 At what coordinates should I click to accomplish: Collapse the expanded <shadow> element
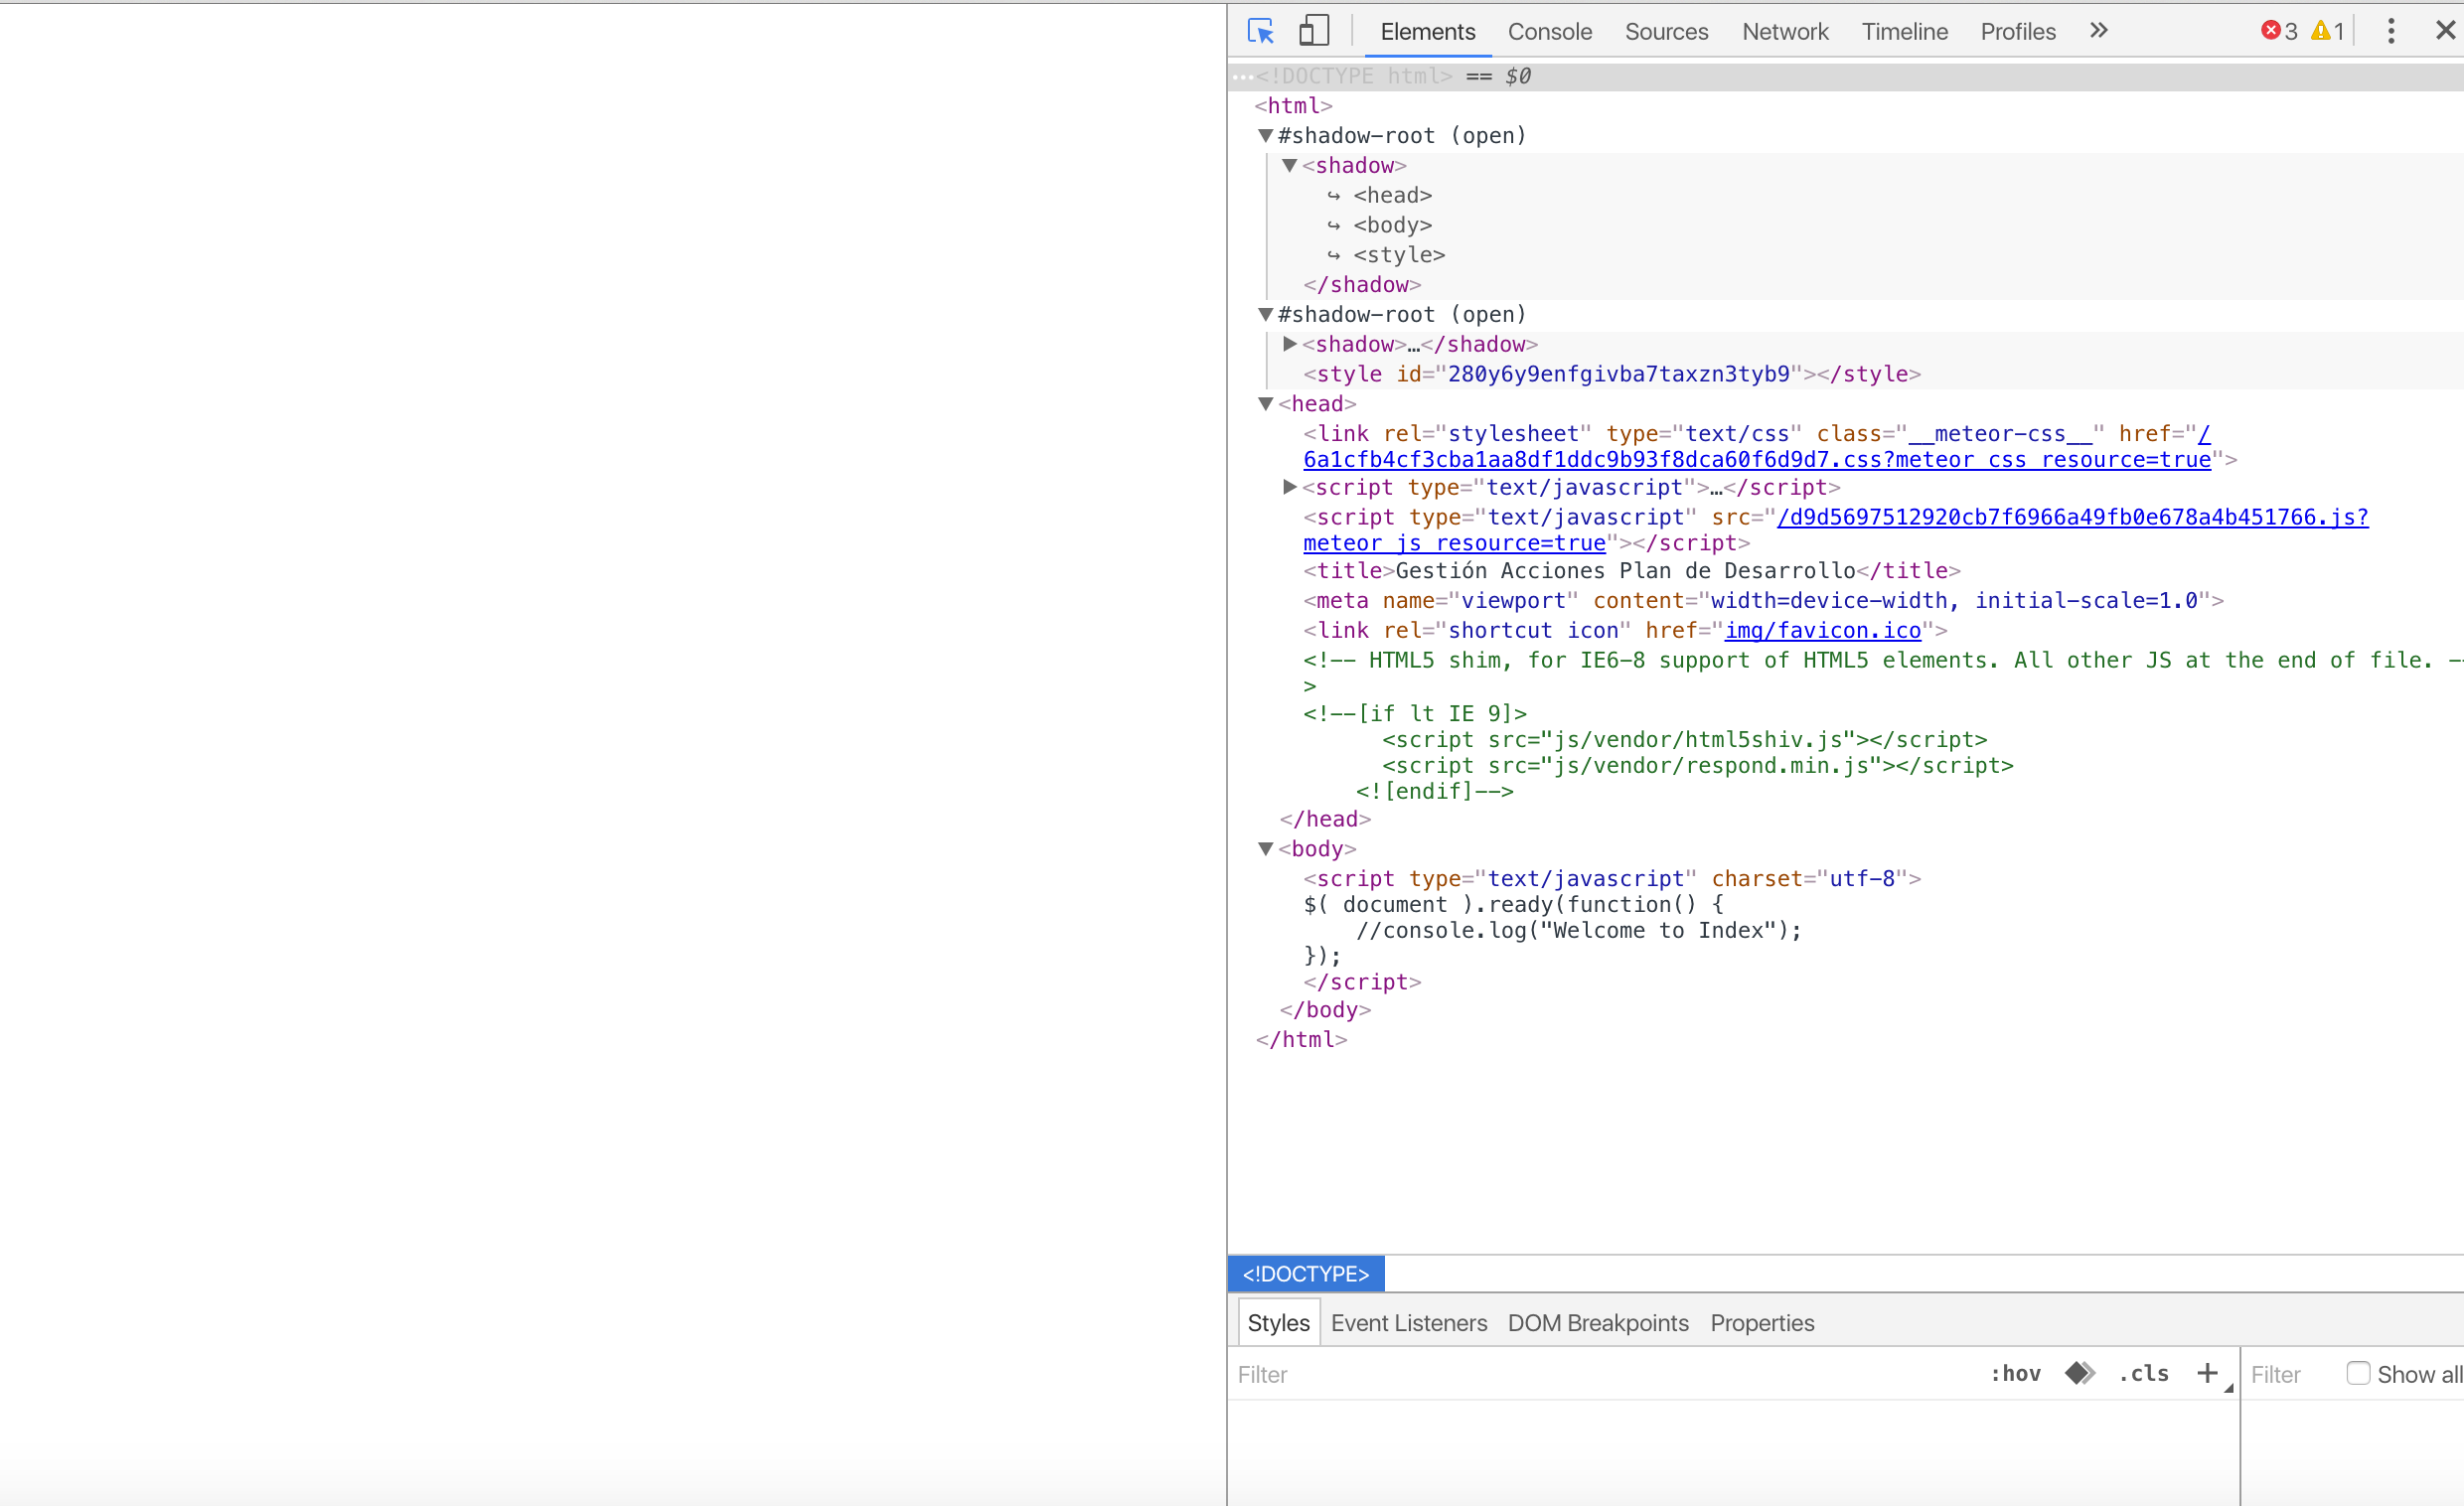(x=1290, y=165)
